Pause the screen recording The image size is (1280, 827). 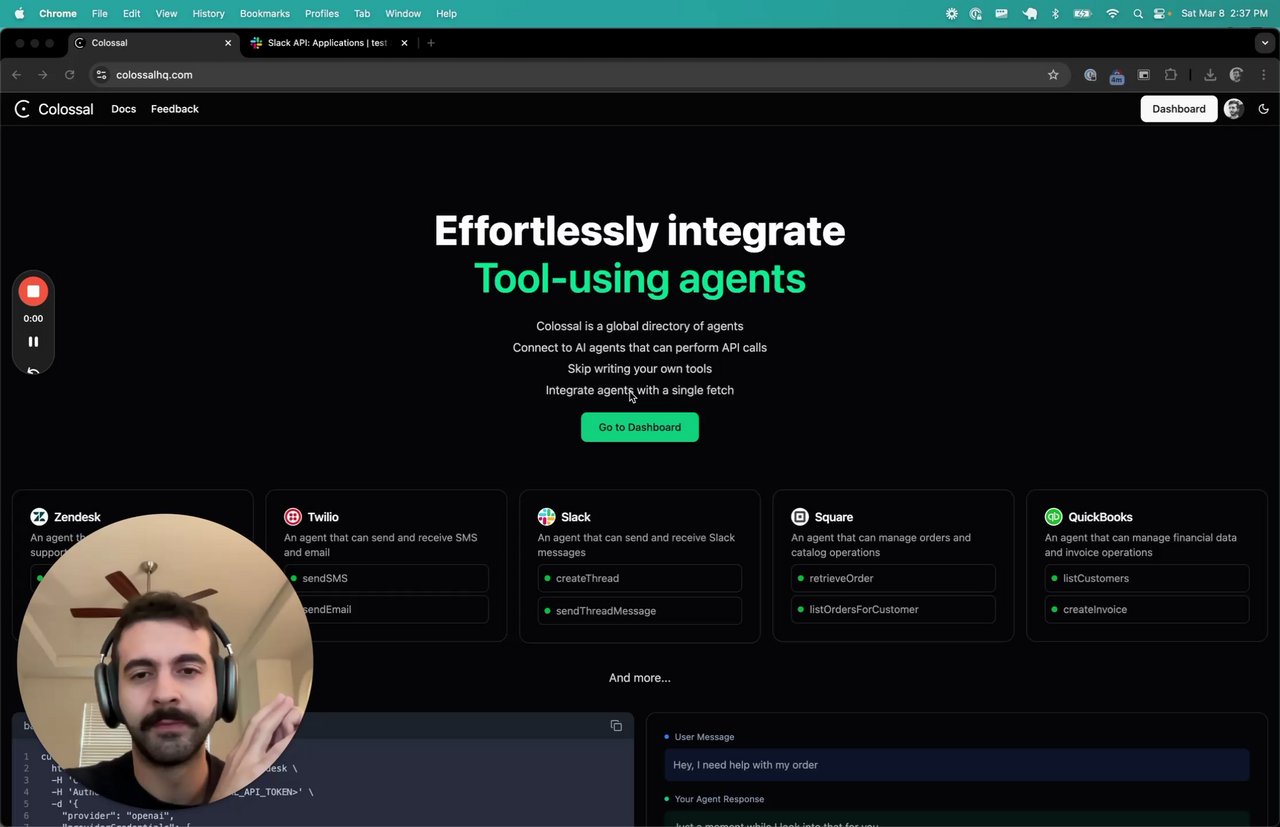coord(33,341)
